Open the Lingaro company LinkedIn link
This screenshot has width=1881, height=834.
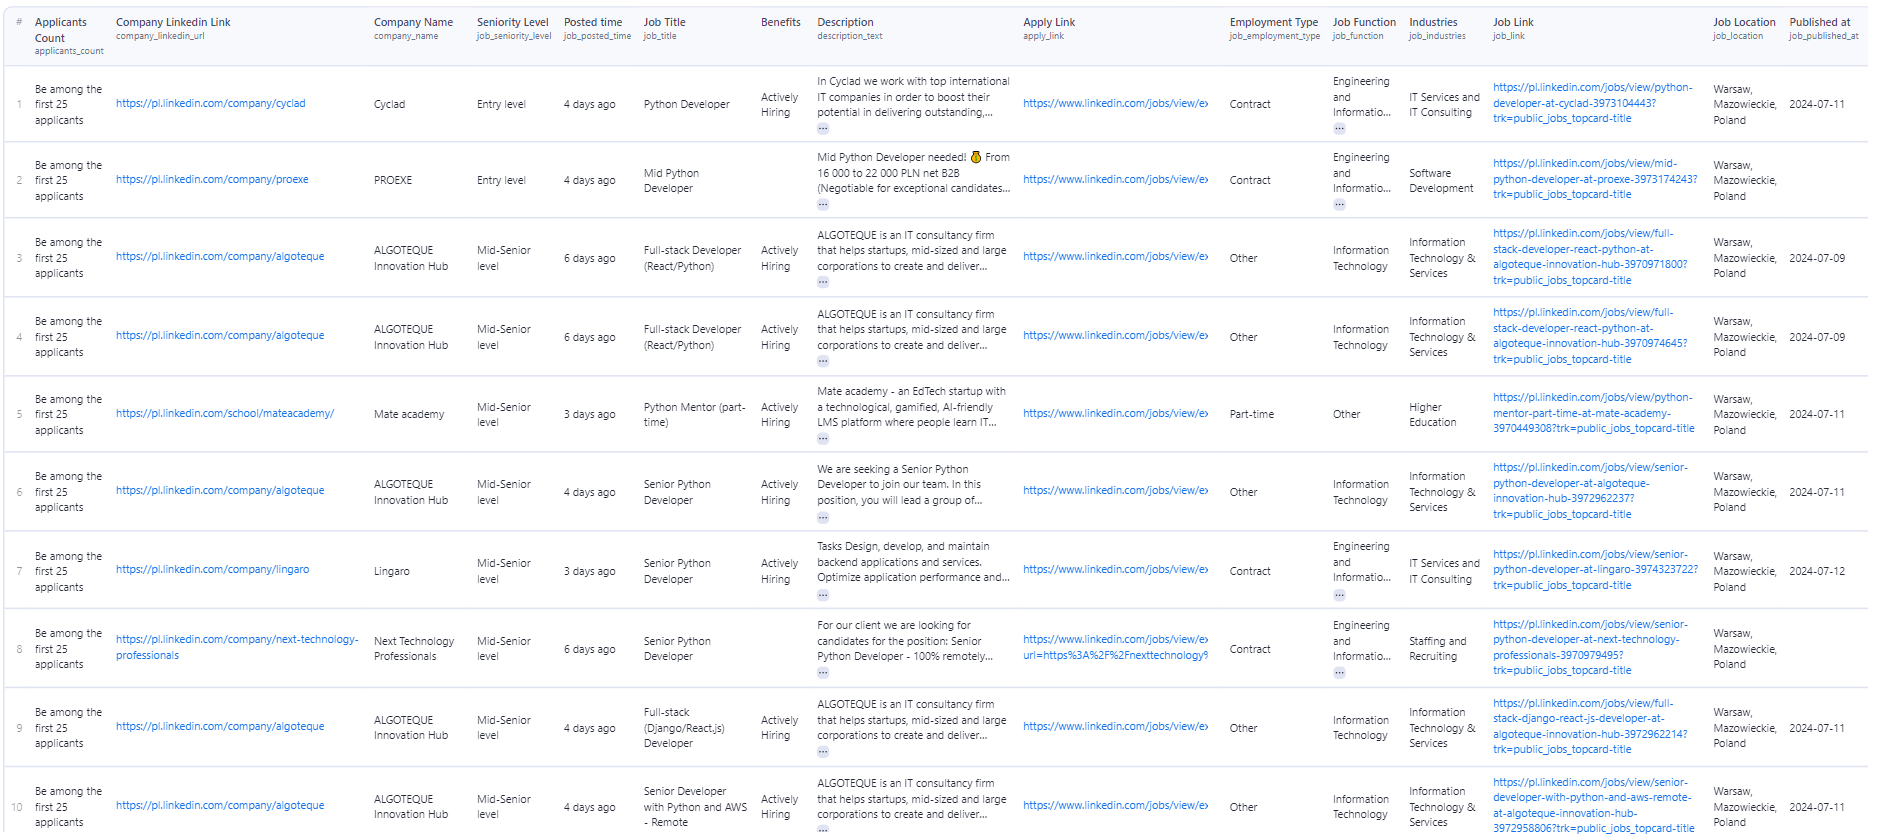[x=212, y=570]
